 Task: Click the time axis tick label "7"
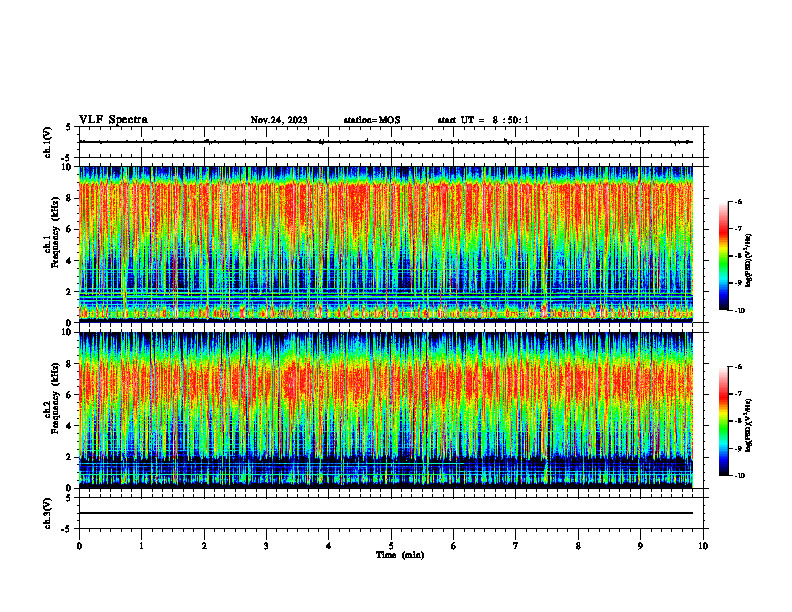point(516,546)
